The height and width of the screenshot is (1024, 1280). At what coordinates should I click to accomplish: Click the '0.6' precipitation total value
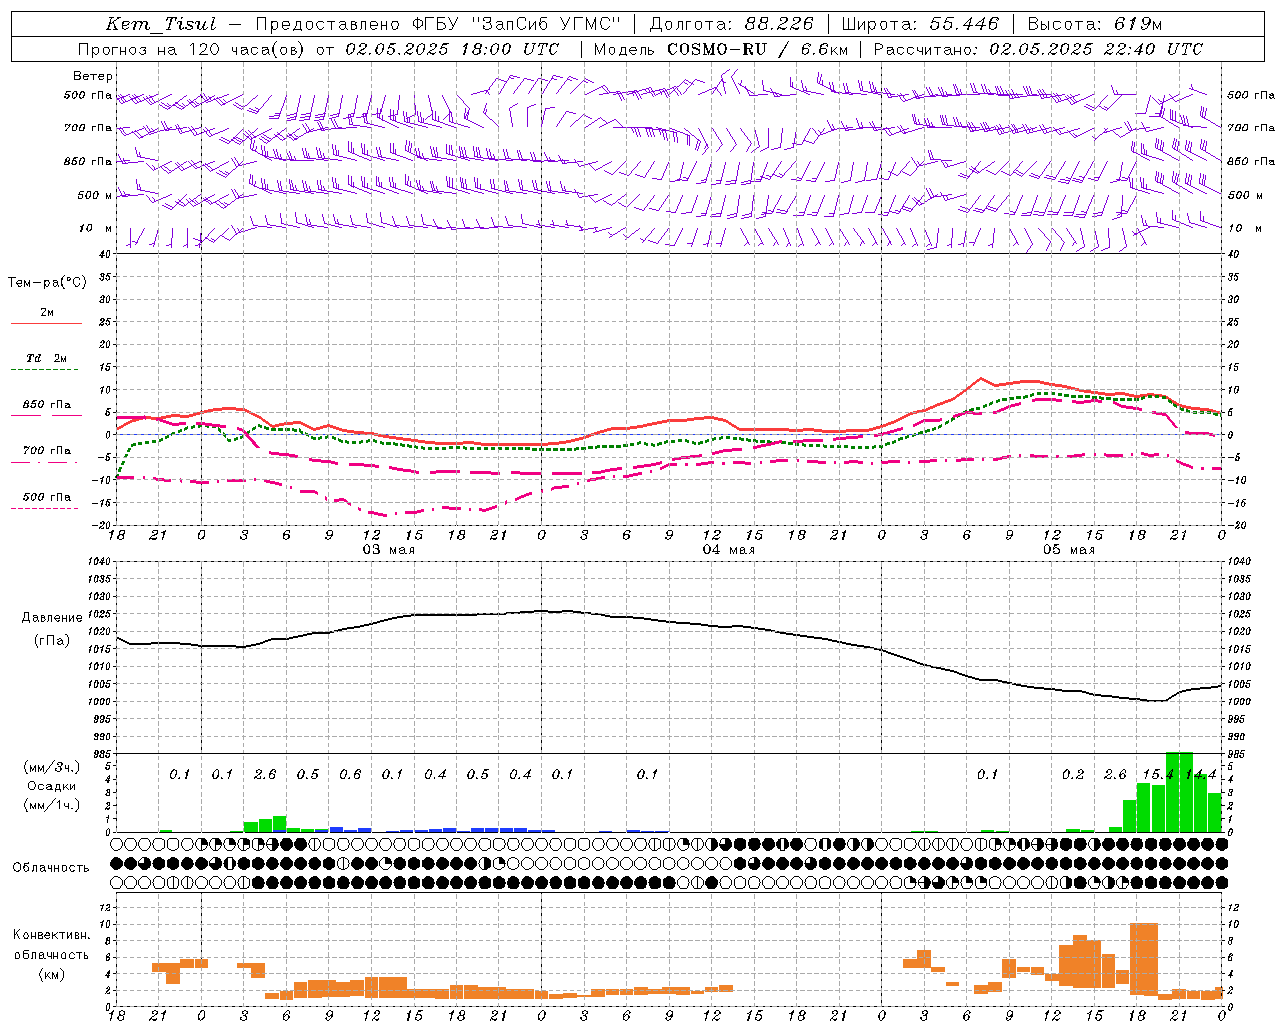click(x=350, y=775)
